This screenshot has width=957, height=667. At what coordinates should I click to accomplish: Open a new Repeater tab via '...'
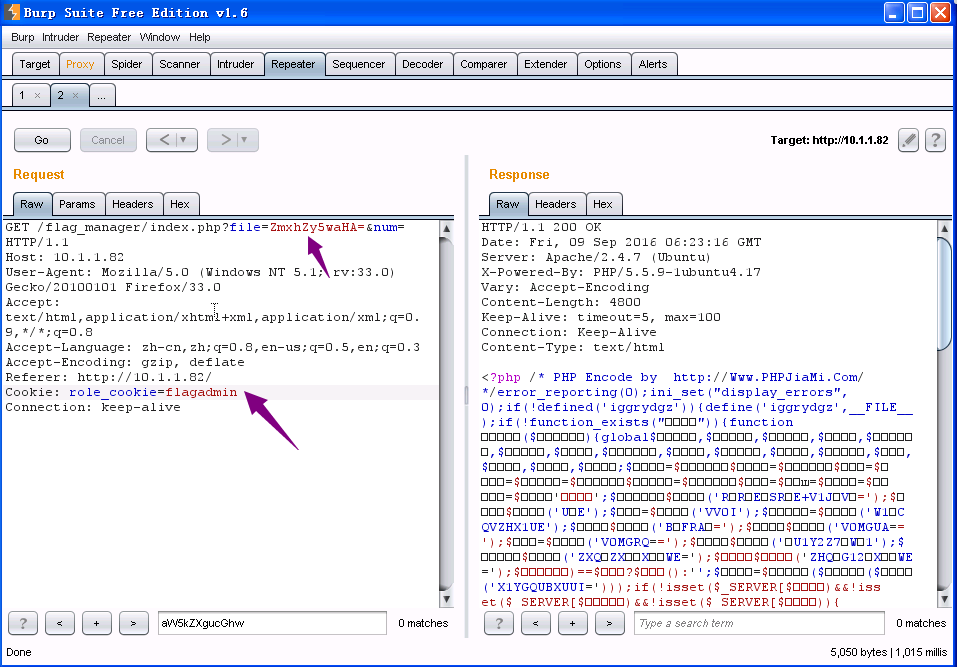click(102, 95)
